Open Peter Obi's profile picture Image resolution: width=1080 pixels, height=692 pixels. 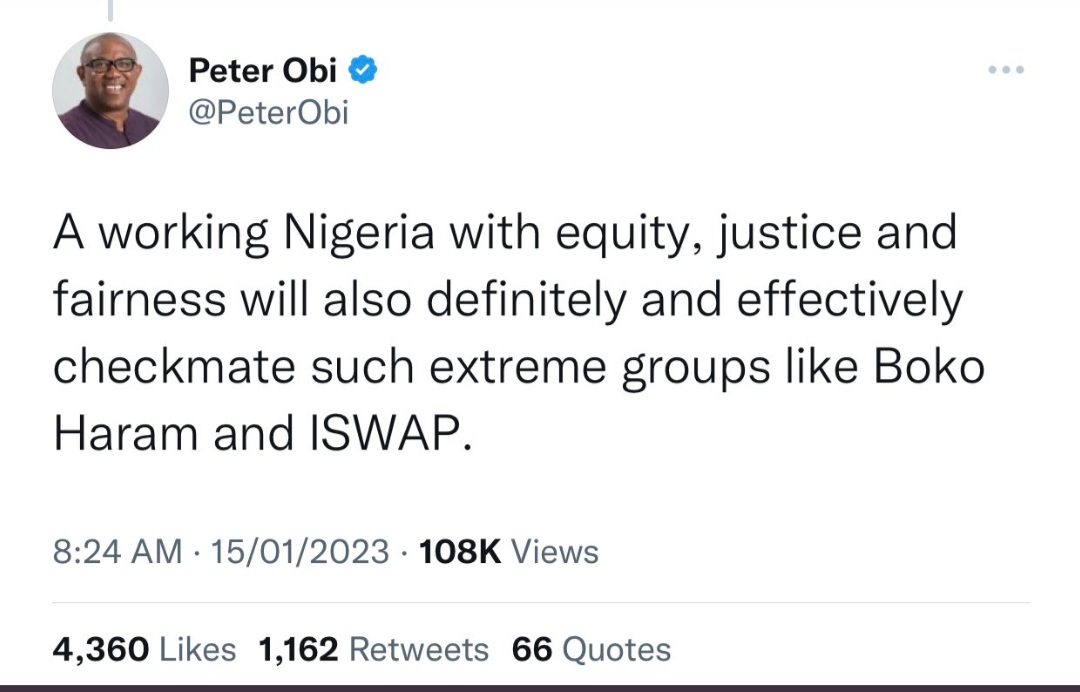pos(110,91)
